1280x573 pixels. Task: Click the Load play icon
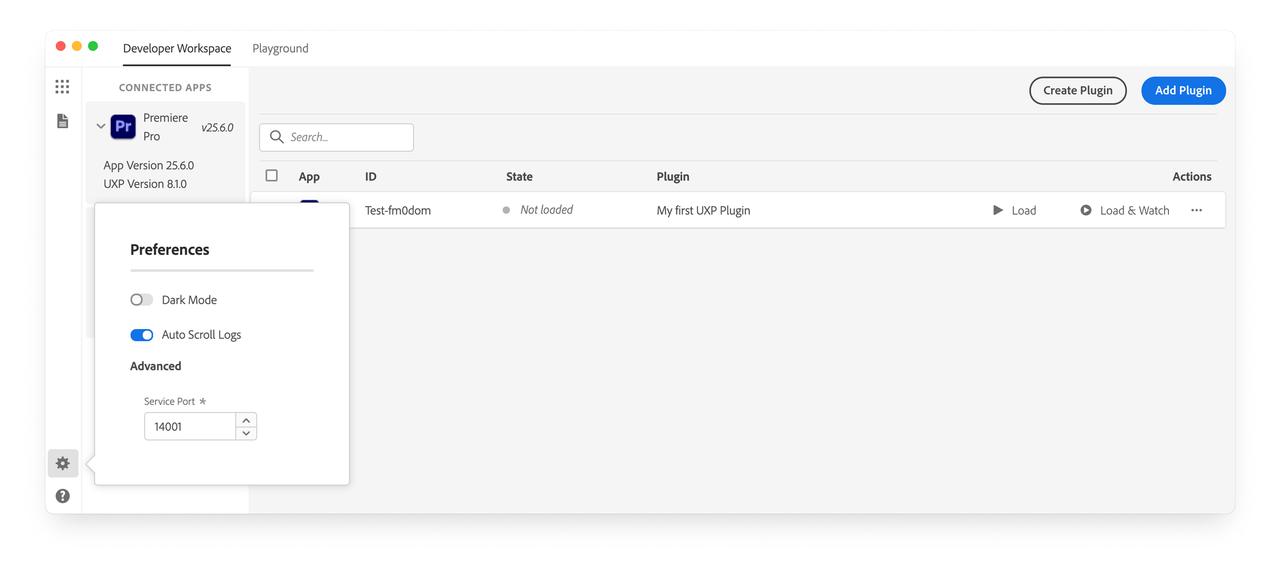pyautogui.click(x=998, y=210)
